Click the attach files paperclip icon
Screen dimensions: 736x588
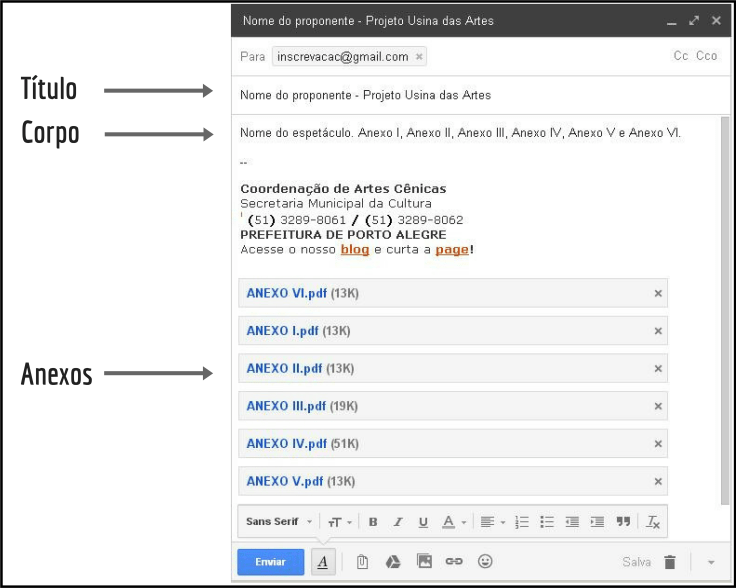tap(362, 562)
